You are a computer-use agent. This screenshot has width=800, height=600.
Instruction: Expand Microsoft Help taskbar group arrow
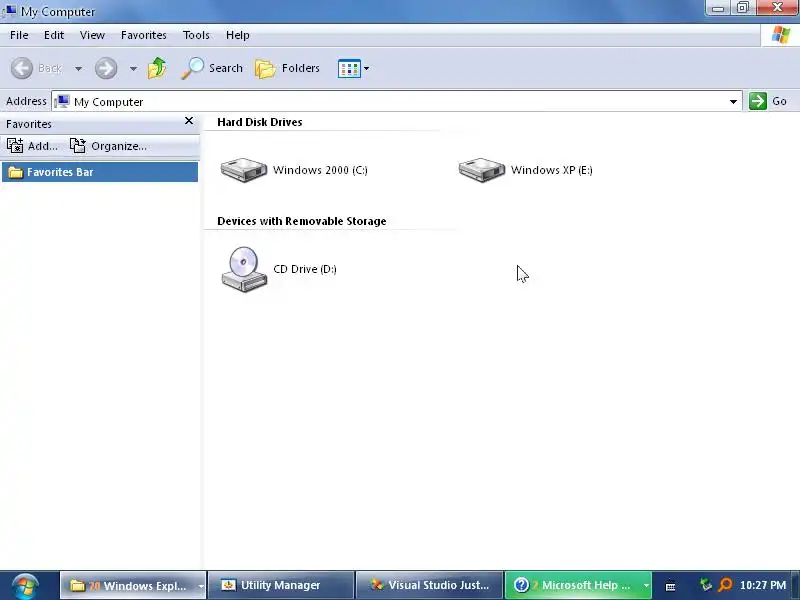pyautogui.click(x=646, y=586)
